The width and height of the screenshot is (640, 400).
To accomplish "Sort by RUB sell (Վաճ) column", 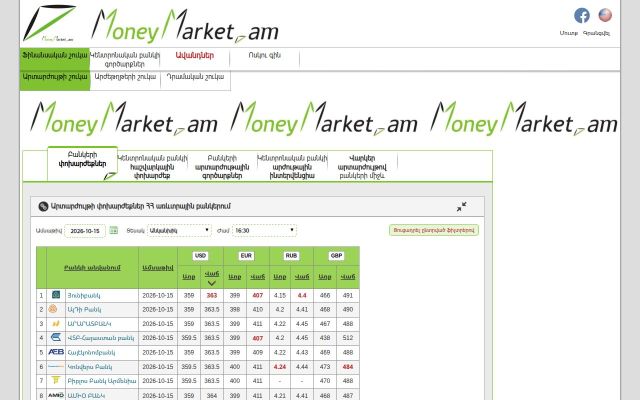I will point(302,277).
